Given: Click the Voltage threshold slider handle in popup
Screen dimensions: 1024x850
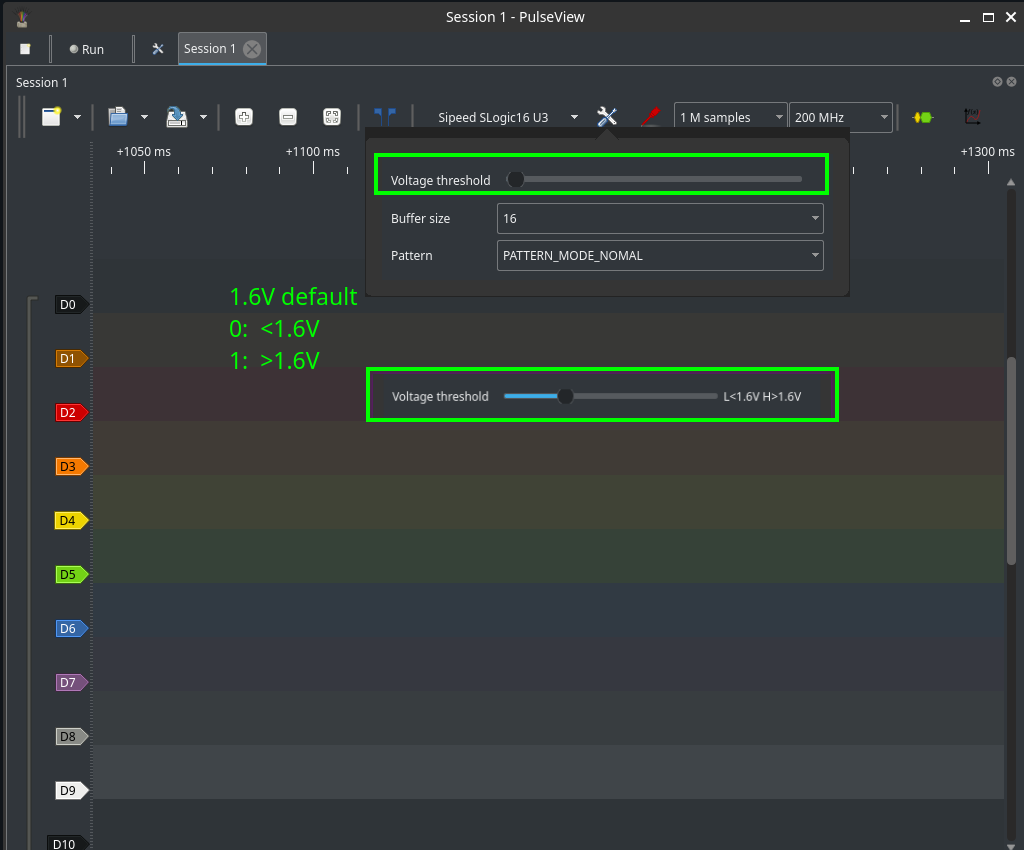Looking at the screenshot, I should 516,180.
